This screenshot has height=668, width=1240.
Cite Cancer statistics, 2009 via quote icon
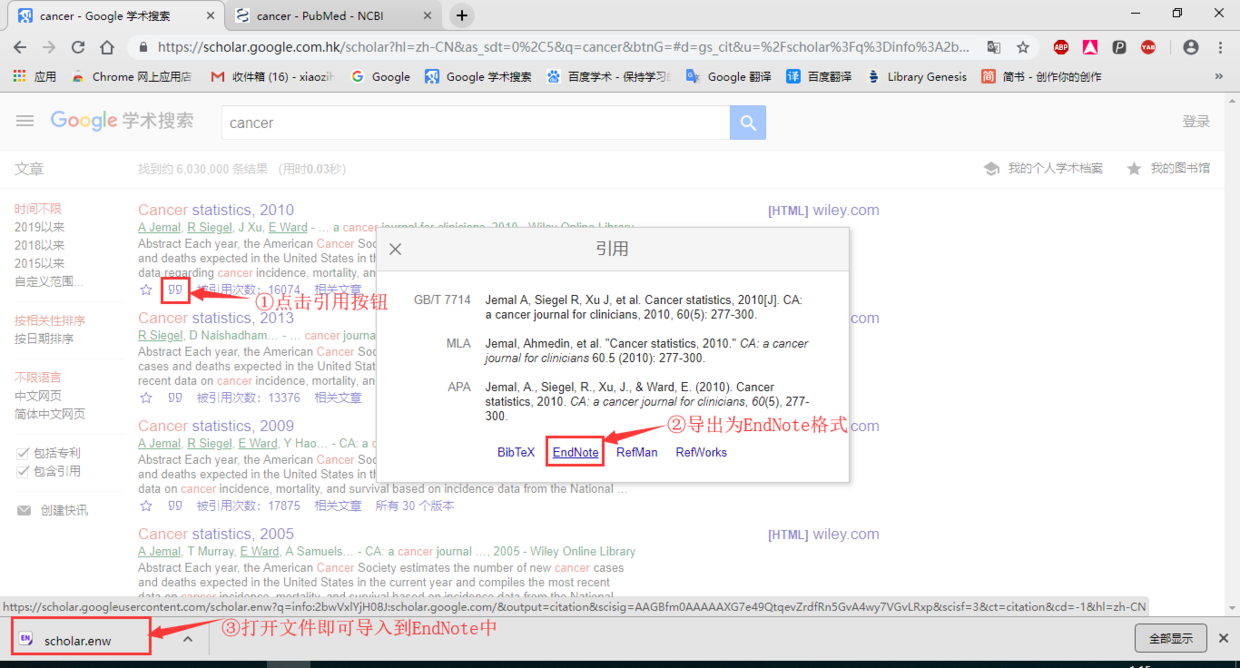(x=175, y=506)
